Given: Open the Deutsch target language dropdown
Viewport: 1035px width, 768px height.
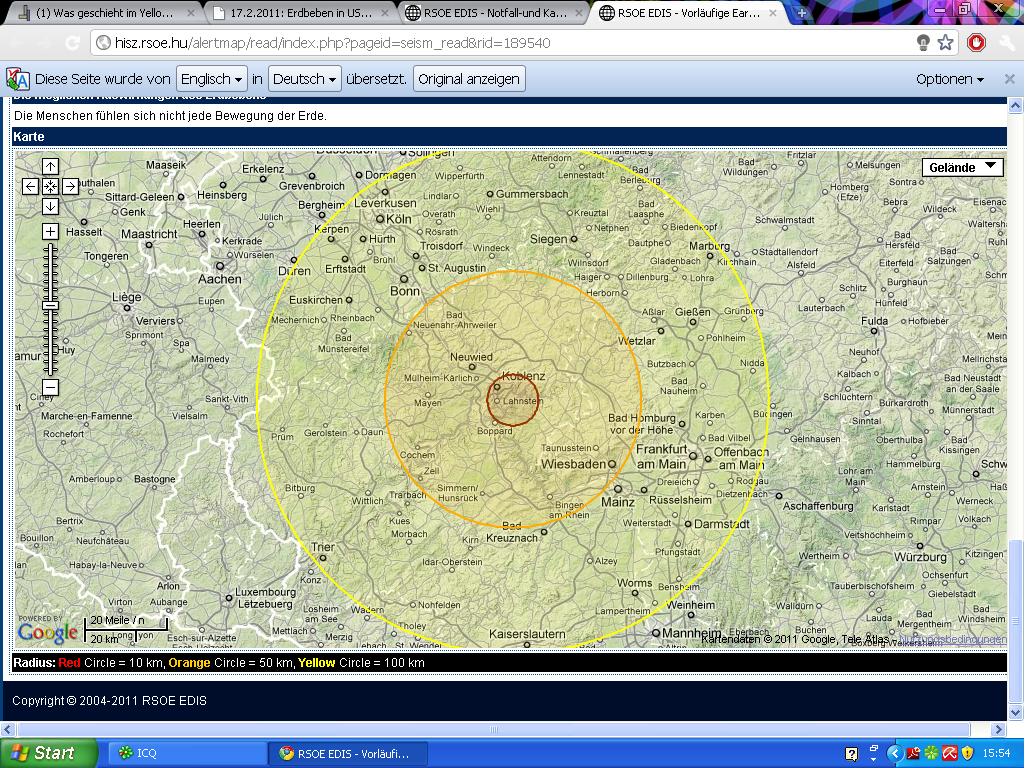Looking at the screenshot, I should tap(305, 79).
